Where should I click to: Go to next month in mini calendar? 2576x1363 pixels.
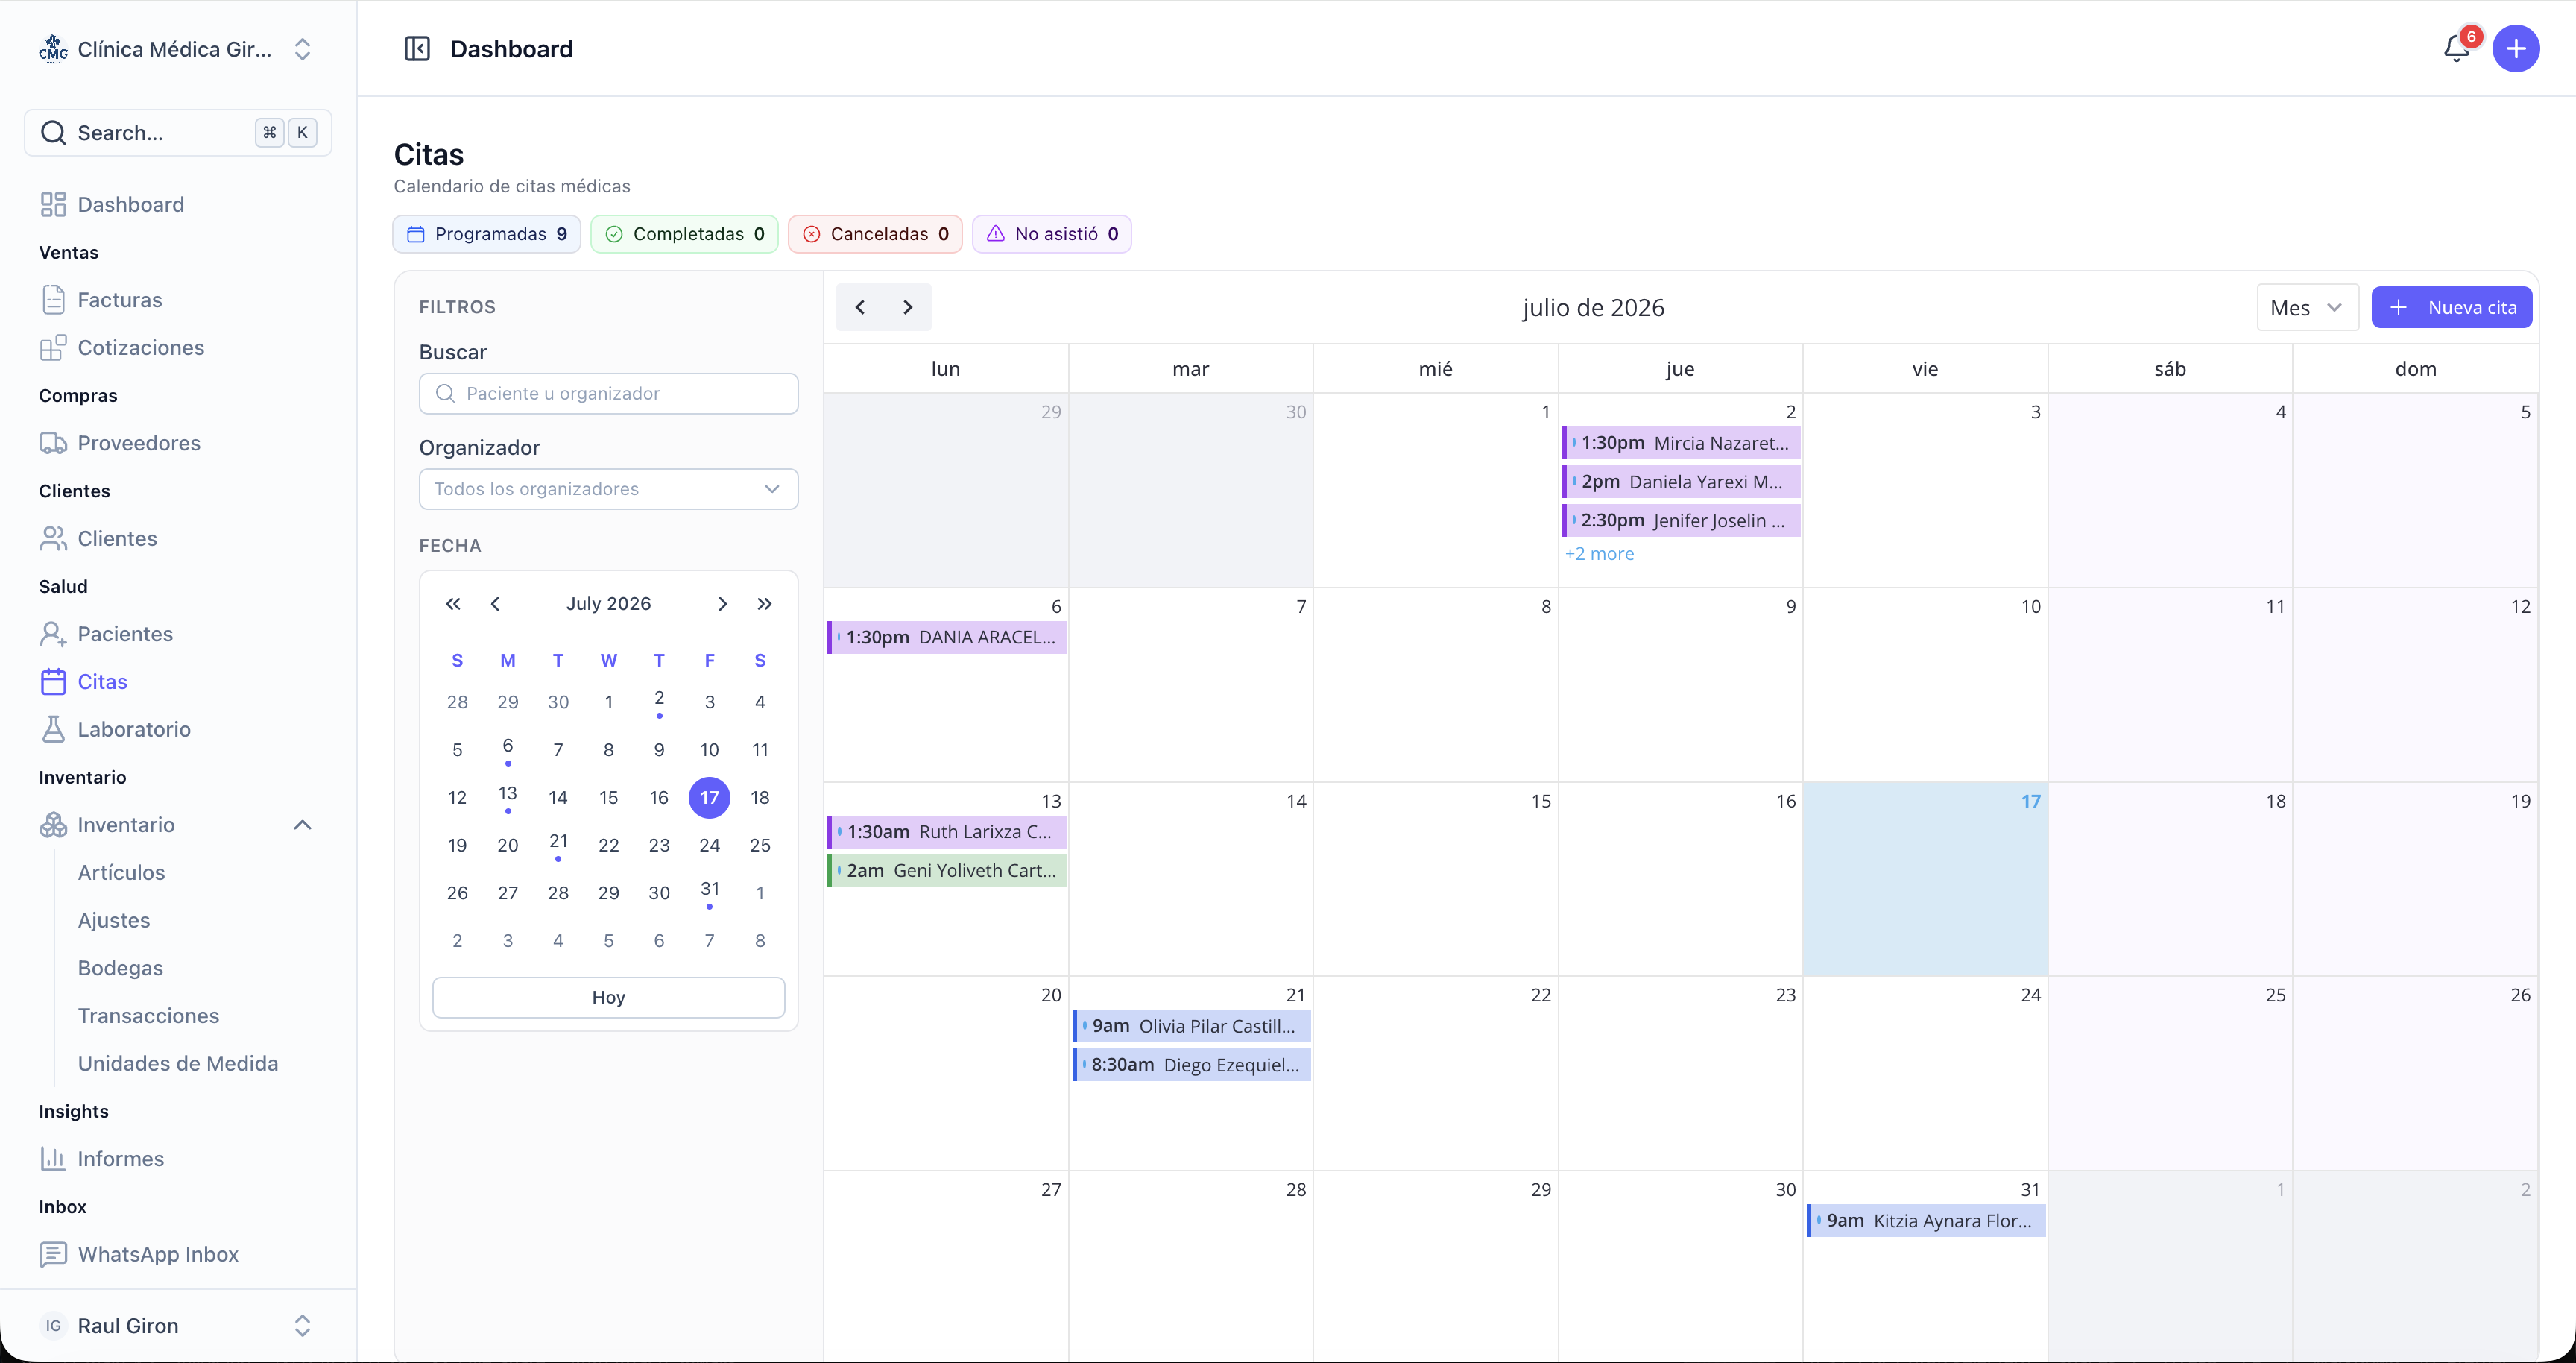click(x=722, y=604)
